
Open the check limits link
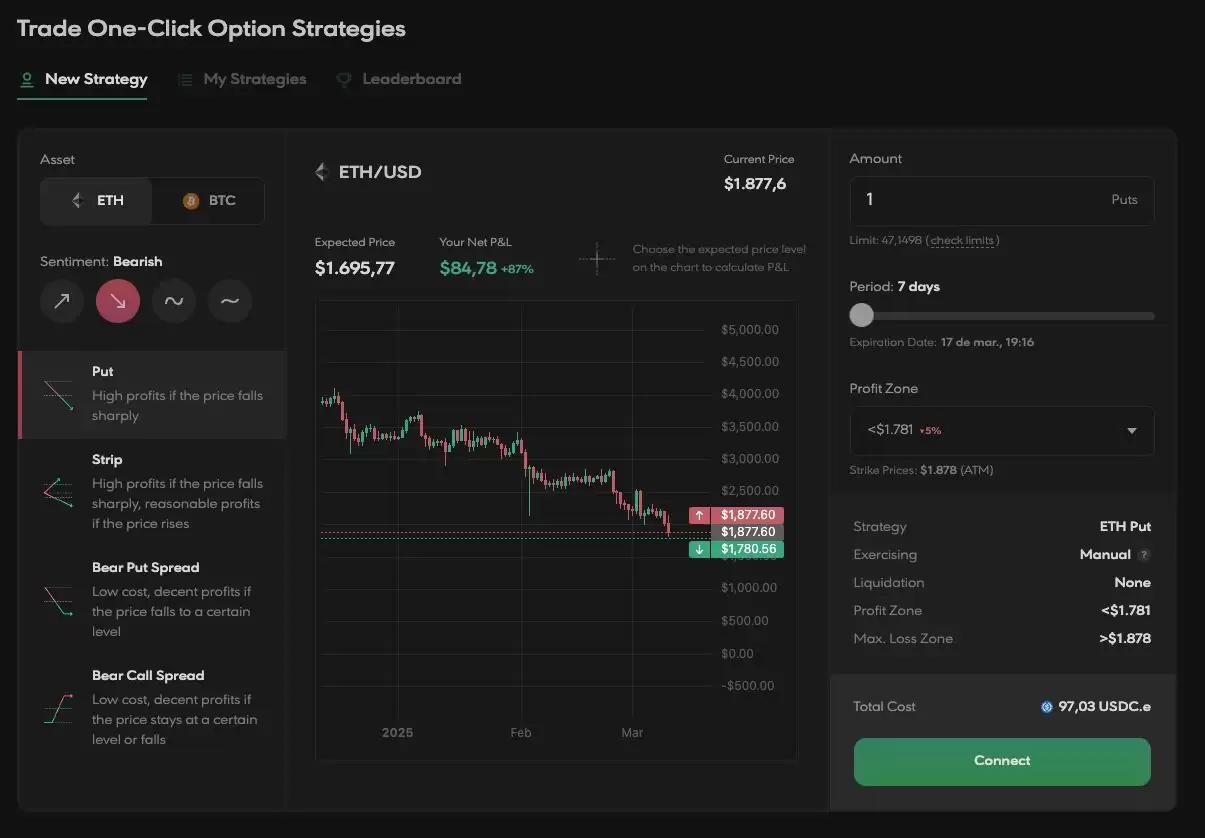[x=962, y=240]
